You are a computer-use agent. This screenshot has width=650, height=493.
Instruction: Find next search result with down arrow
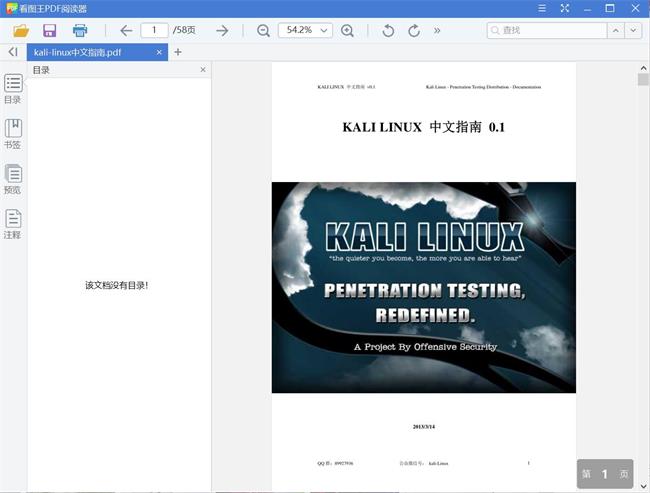point(633,30)
